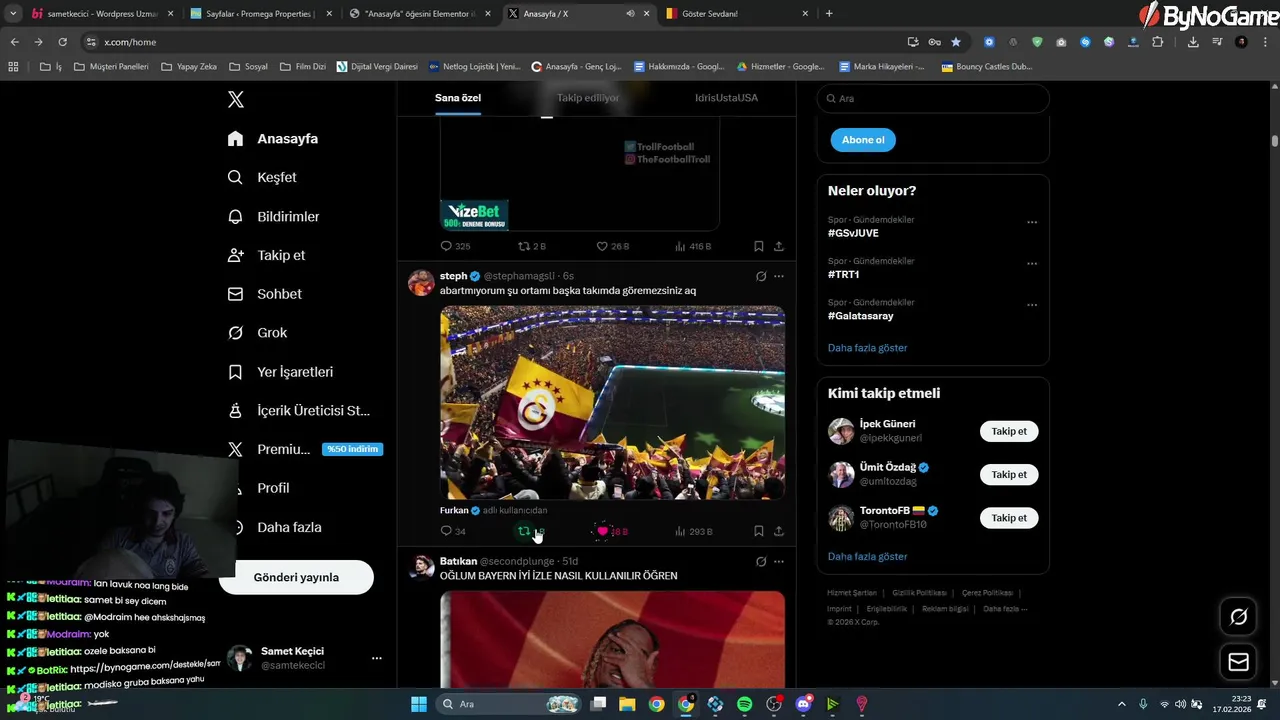
Task: Bookmark steph's post
Action: tap(759, 531)
